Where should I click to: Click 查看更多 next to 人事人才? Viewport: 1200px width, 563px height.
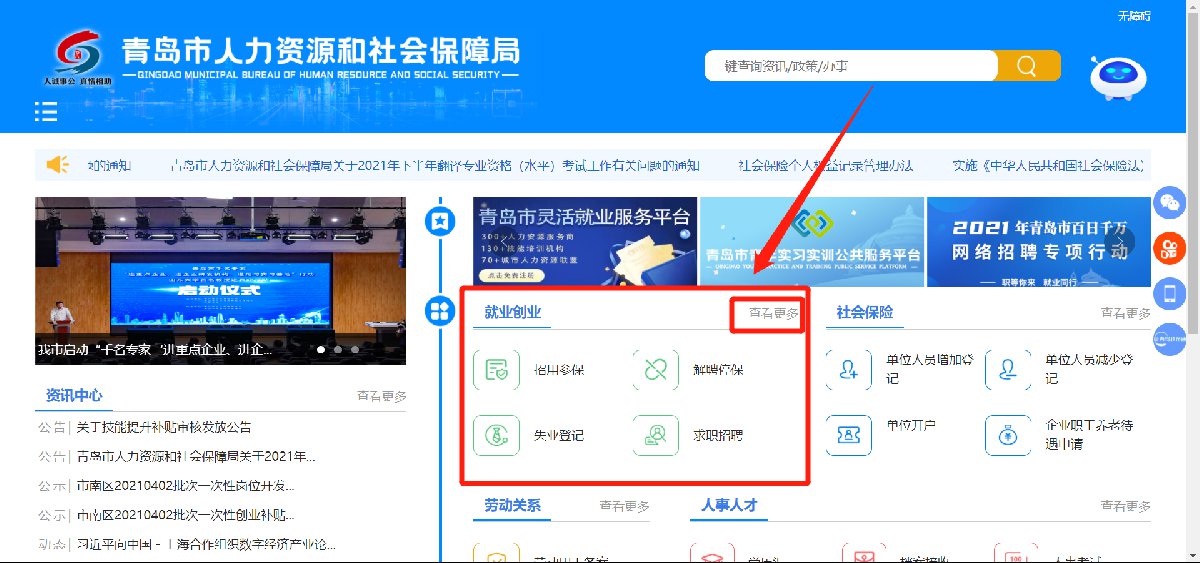click(x=1126, y=507)
